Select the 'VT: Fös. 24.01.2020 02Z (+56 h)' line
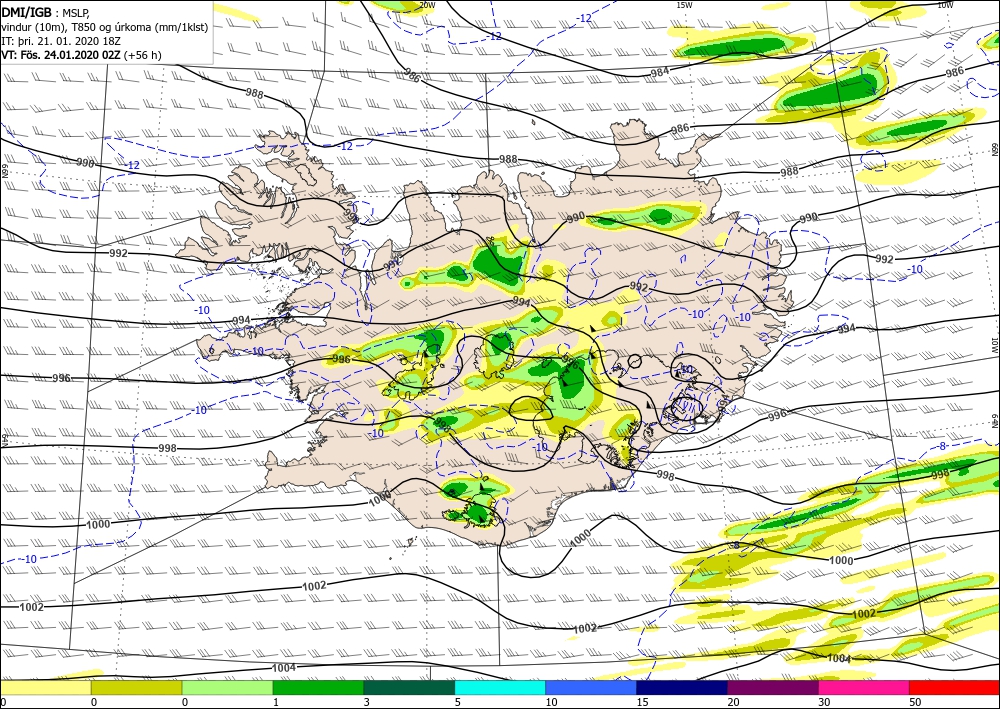1000x709 pixels. (x=82, y=55)
